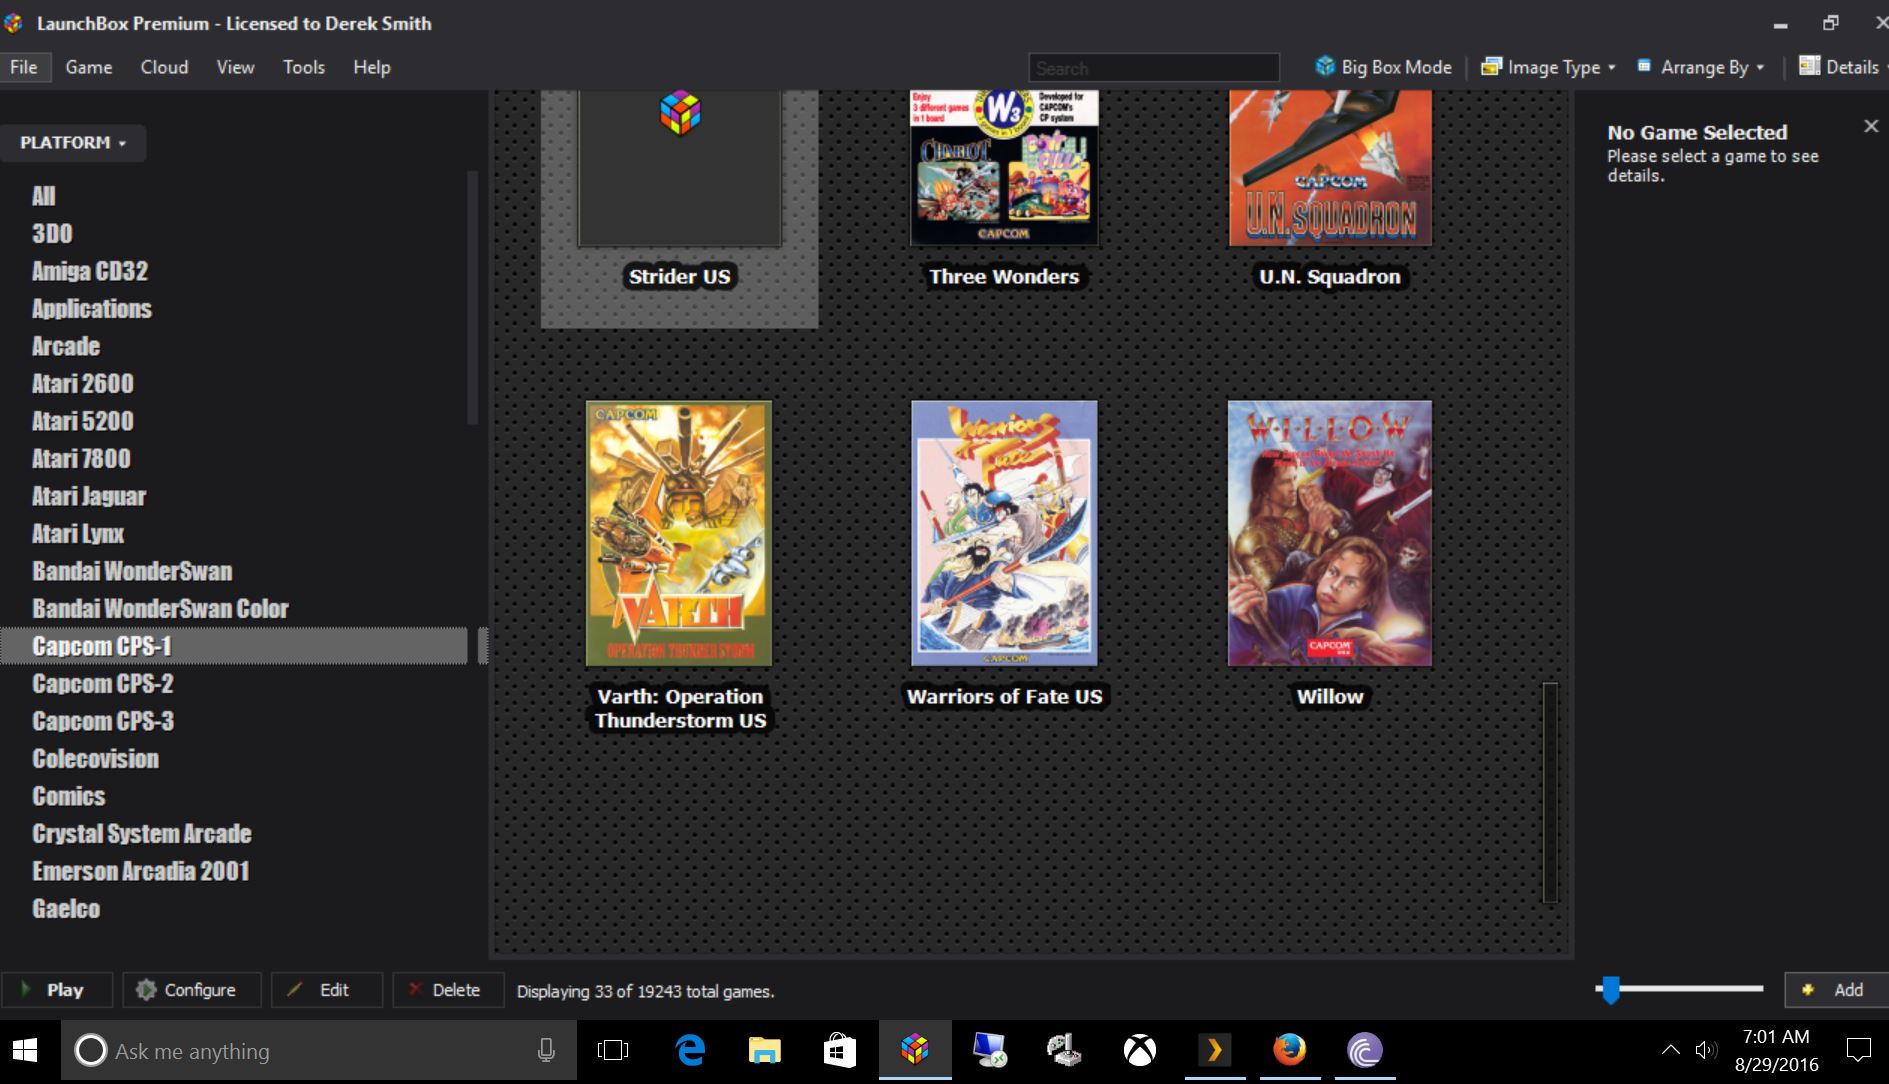Expand the PLATFORM dropdown
Viewport: 1889px width, 1084px height.
pos(73,143)
